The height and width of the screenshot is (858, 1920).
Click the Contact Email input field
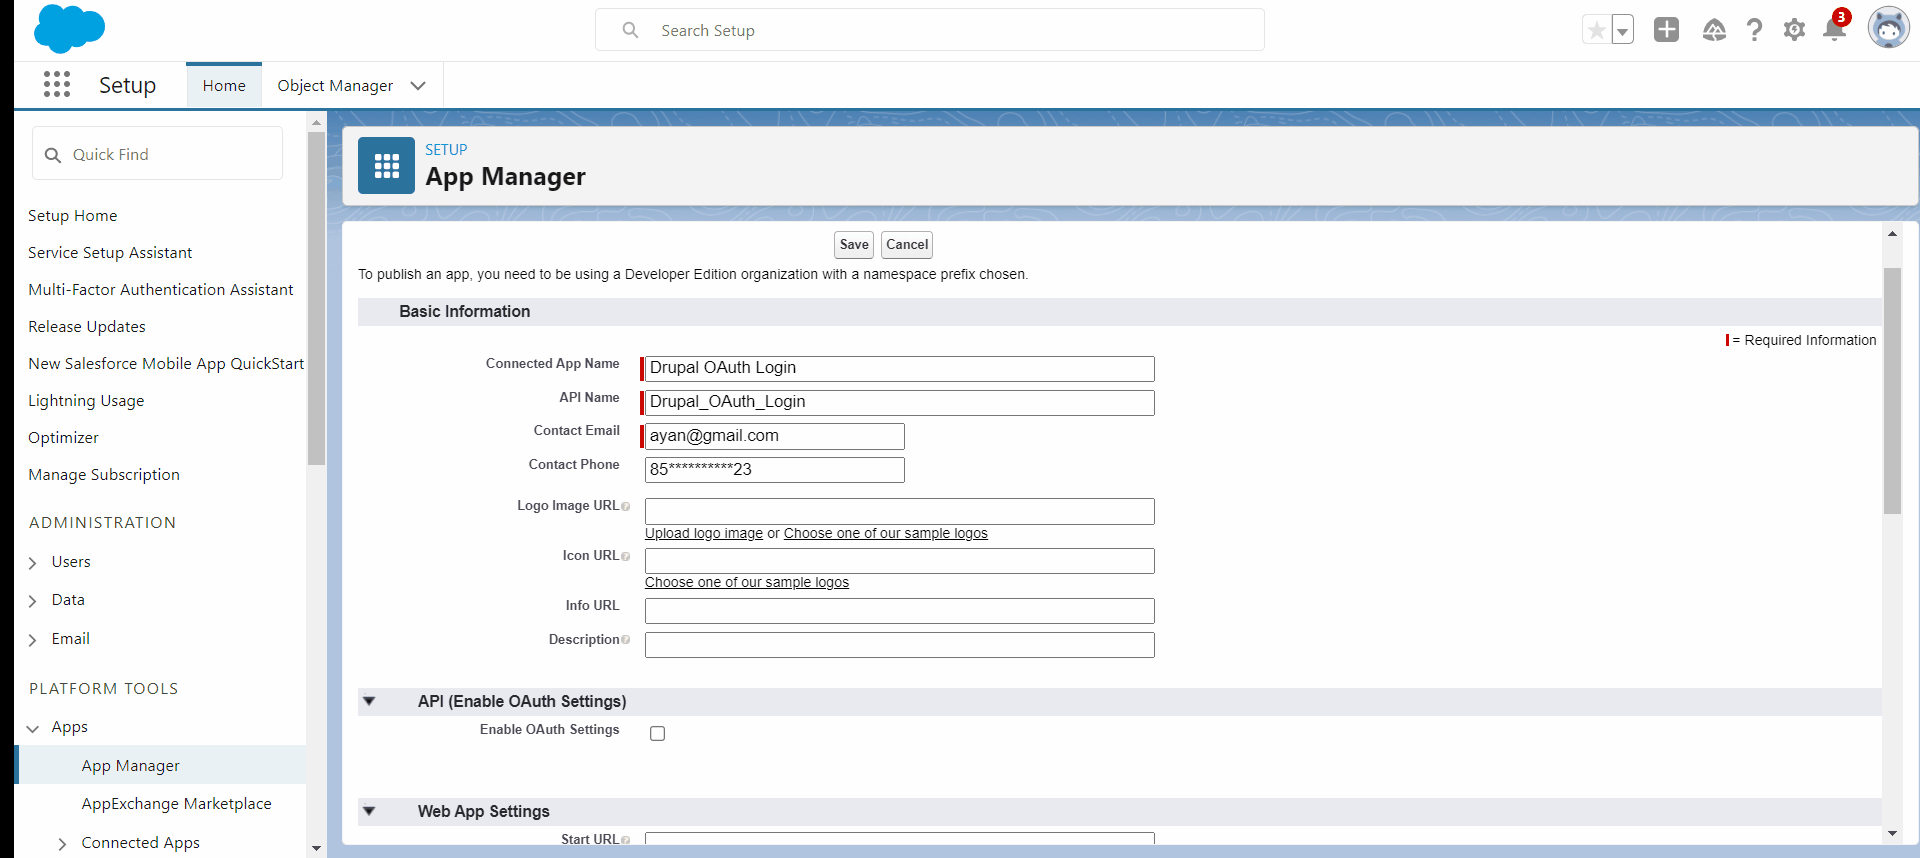[774, 436]
